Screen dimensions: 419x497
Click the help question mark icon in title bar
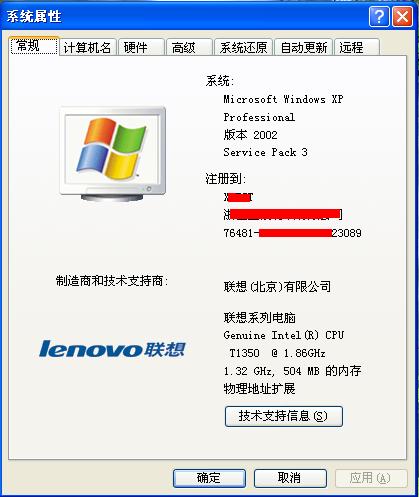pos(379,16)
